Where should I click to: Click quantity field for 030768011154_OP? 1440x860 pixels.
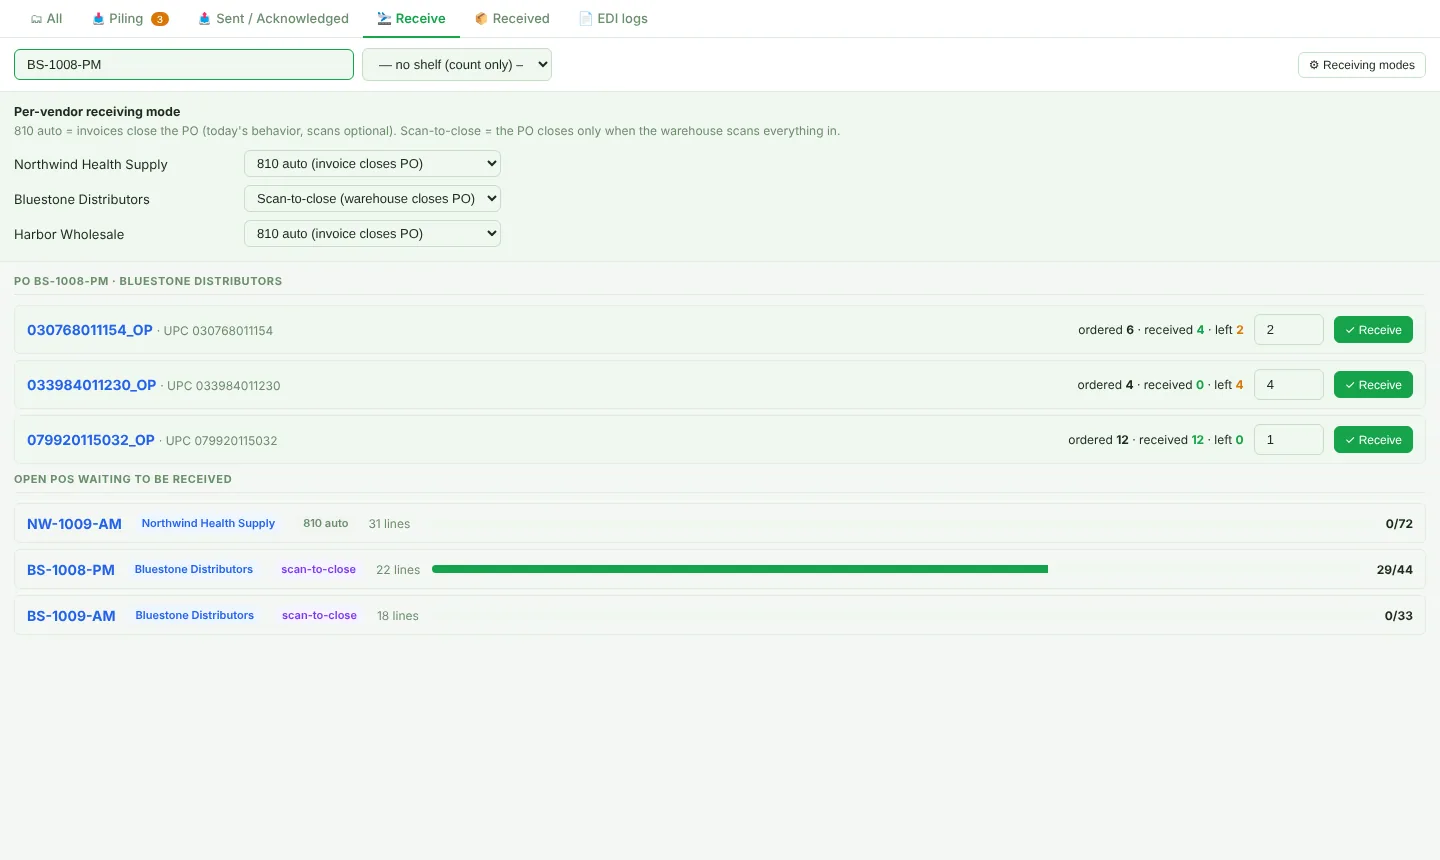1289,330
